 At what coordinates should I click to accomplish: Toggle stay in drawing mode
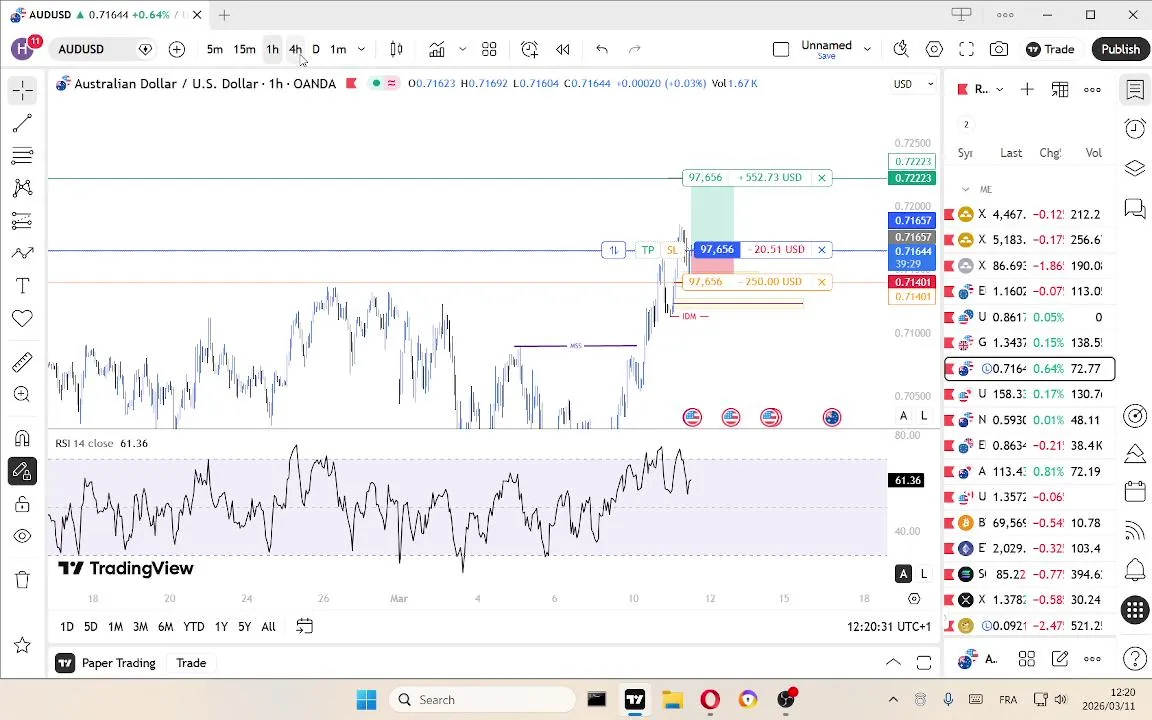[x=22, y=471]
